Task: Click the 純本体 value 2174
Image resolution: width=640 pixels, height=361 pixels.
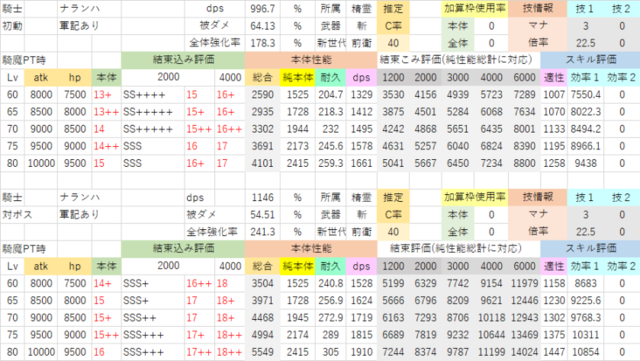Action: coord(298,335)
